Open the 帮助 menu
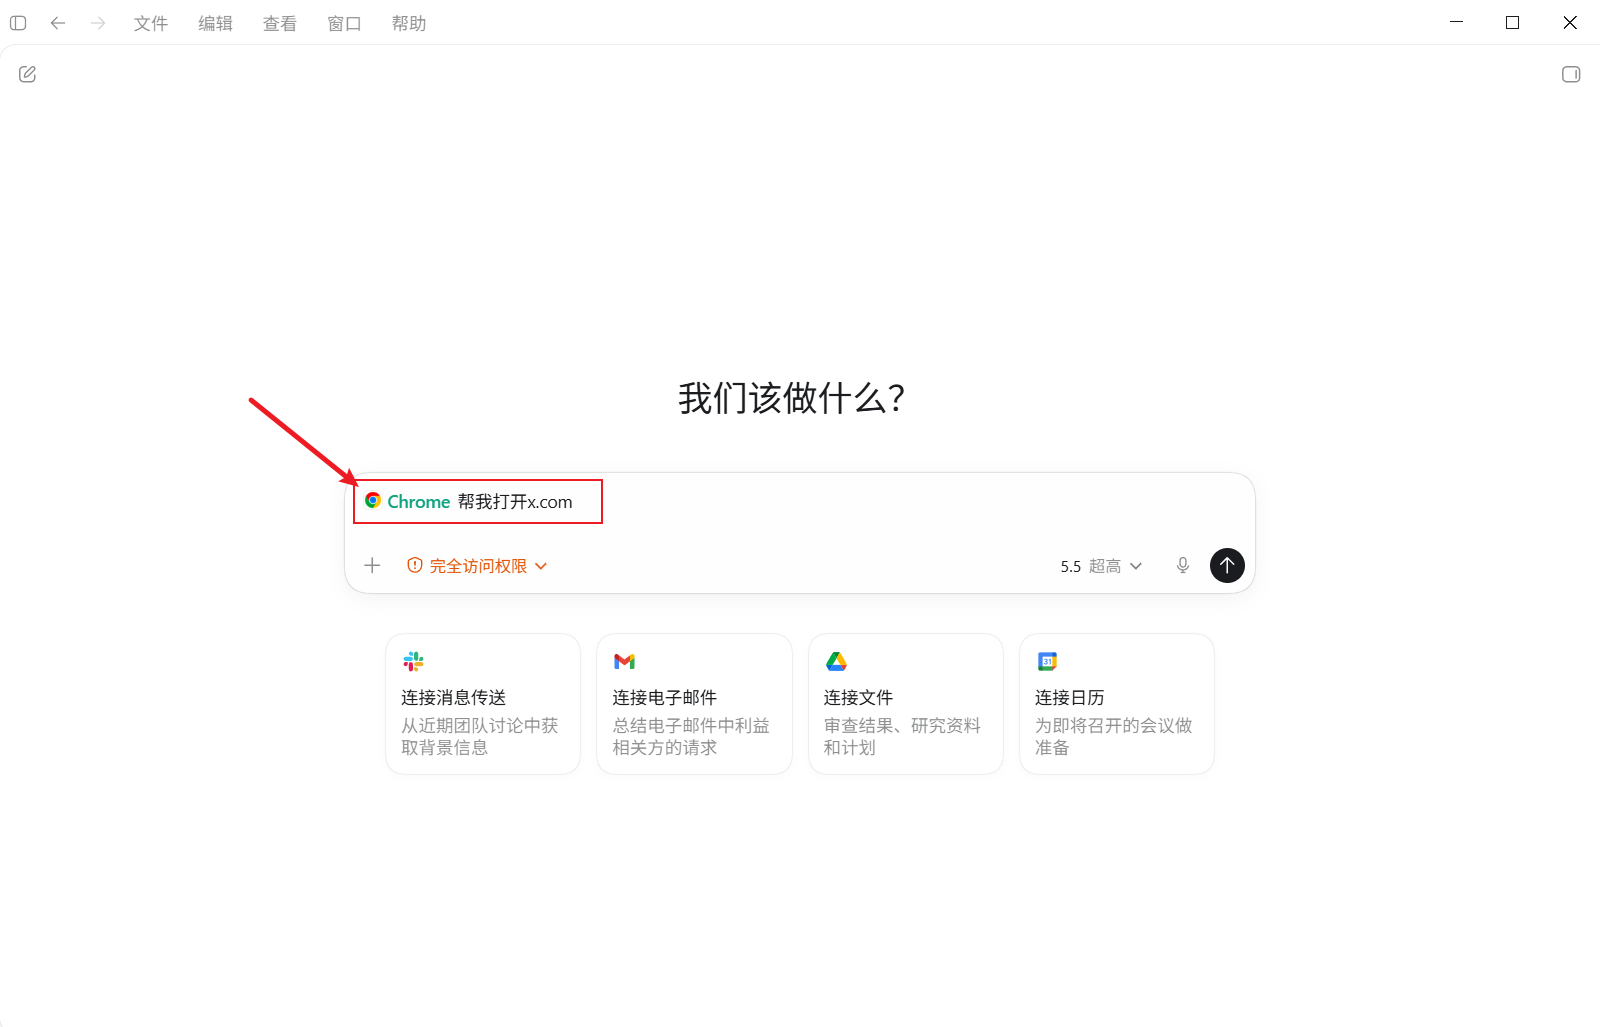 pyautogui.click(x=409, y=23)
